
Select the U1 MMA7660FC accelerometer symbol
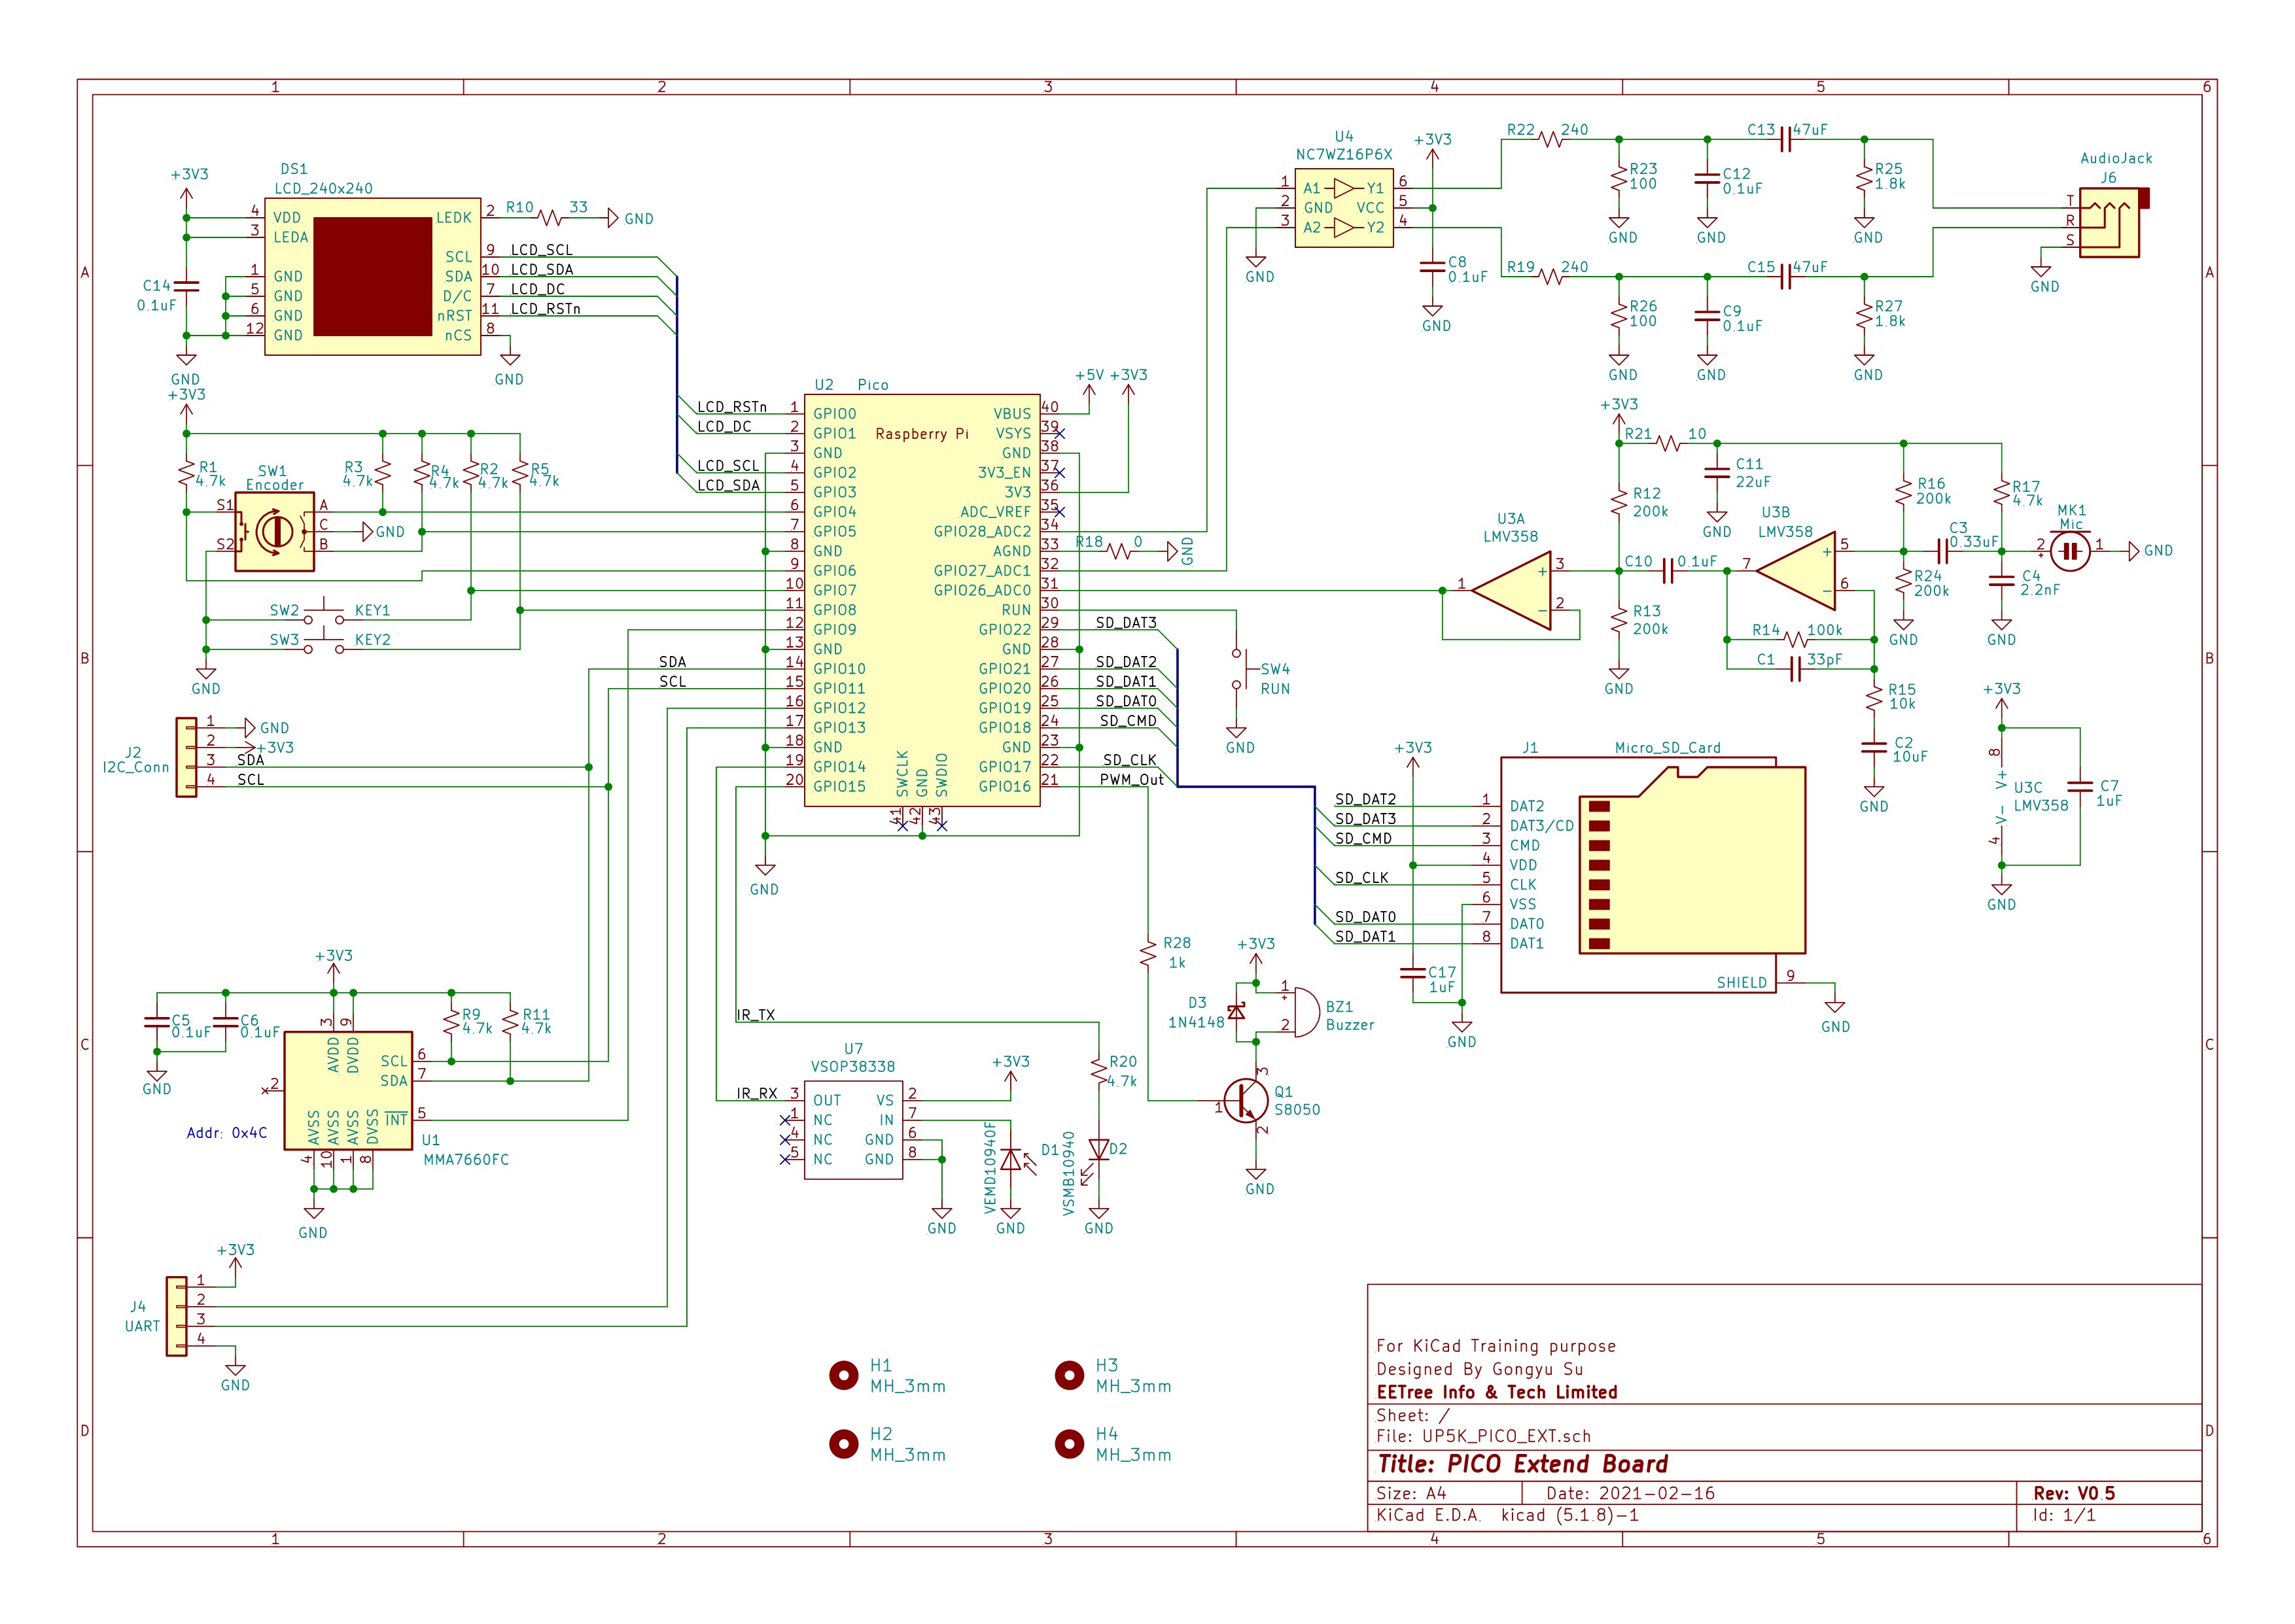tap(348, 1091)
